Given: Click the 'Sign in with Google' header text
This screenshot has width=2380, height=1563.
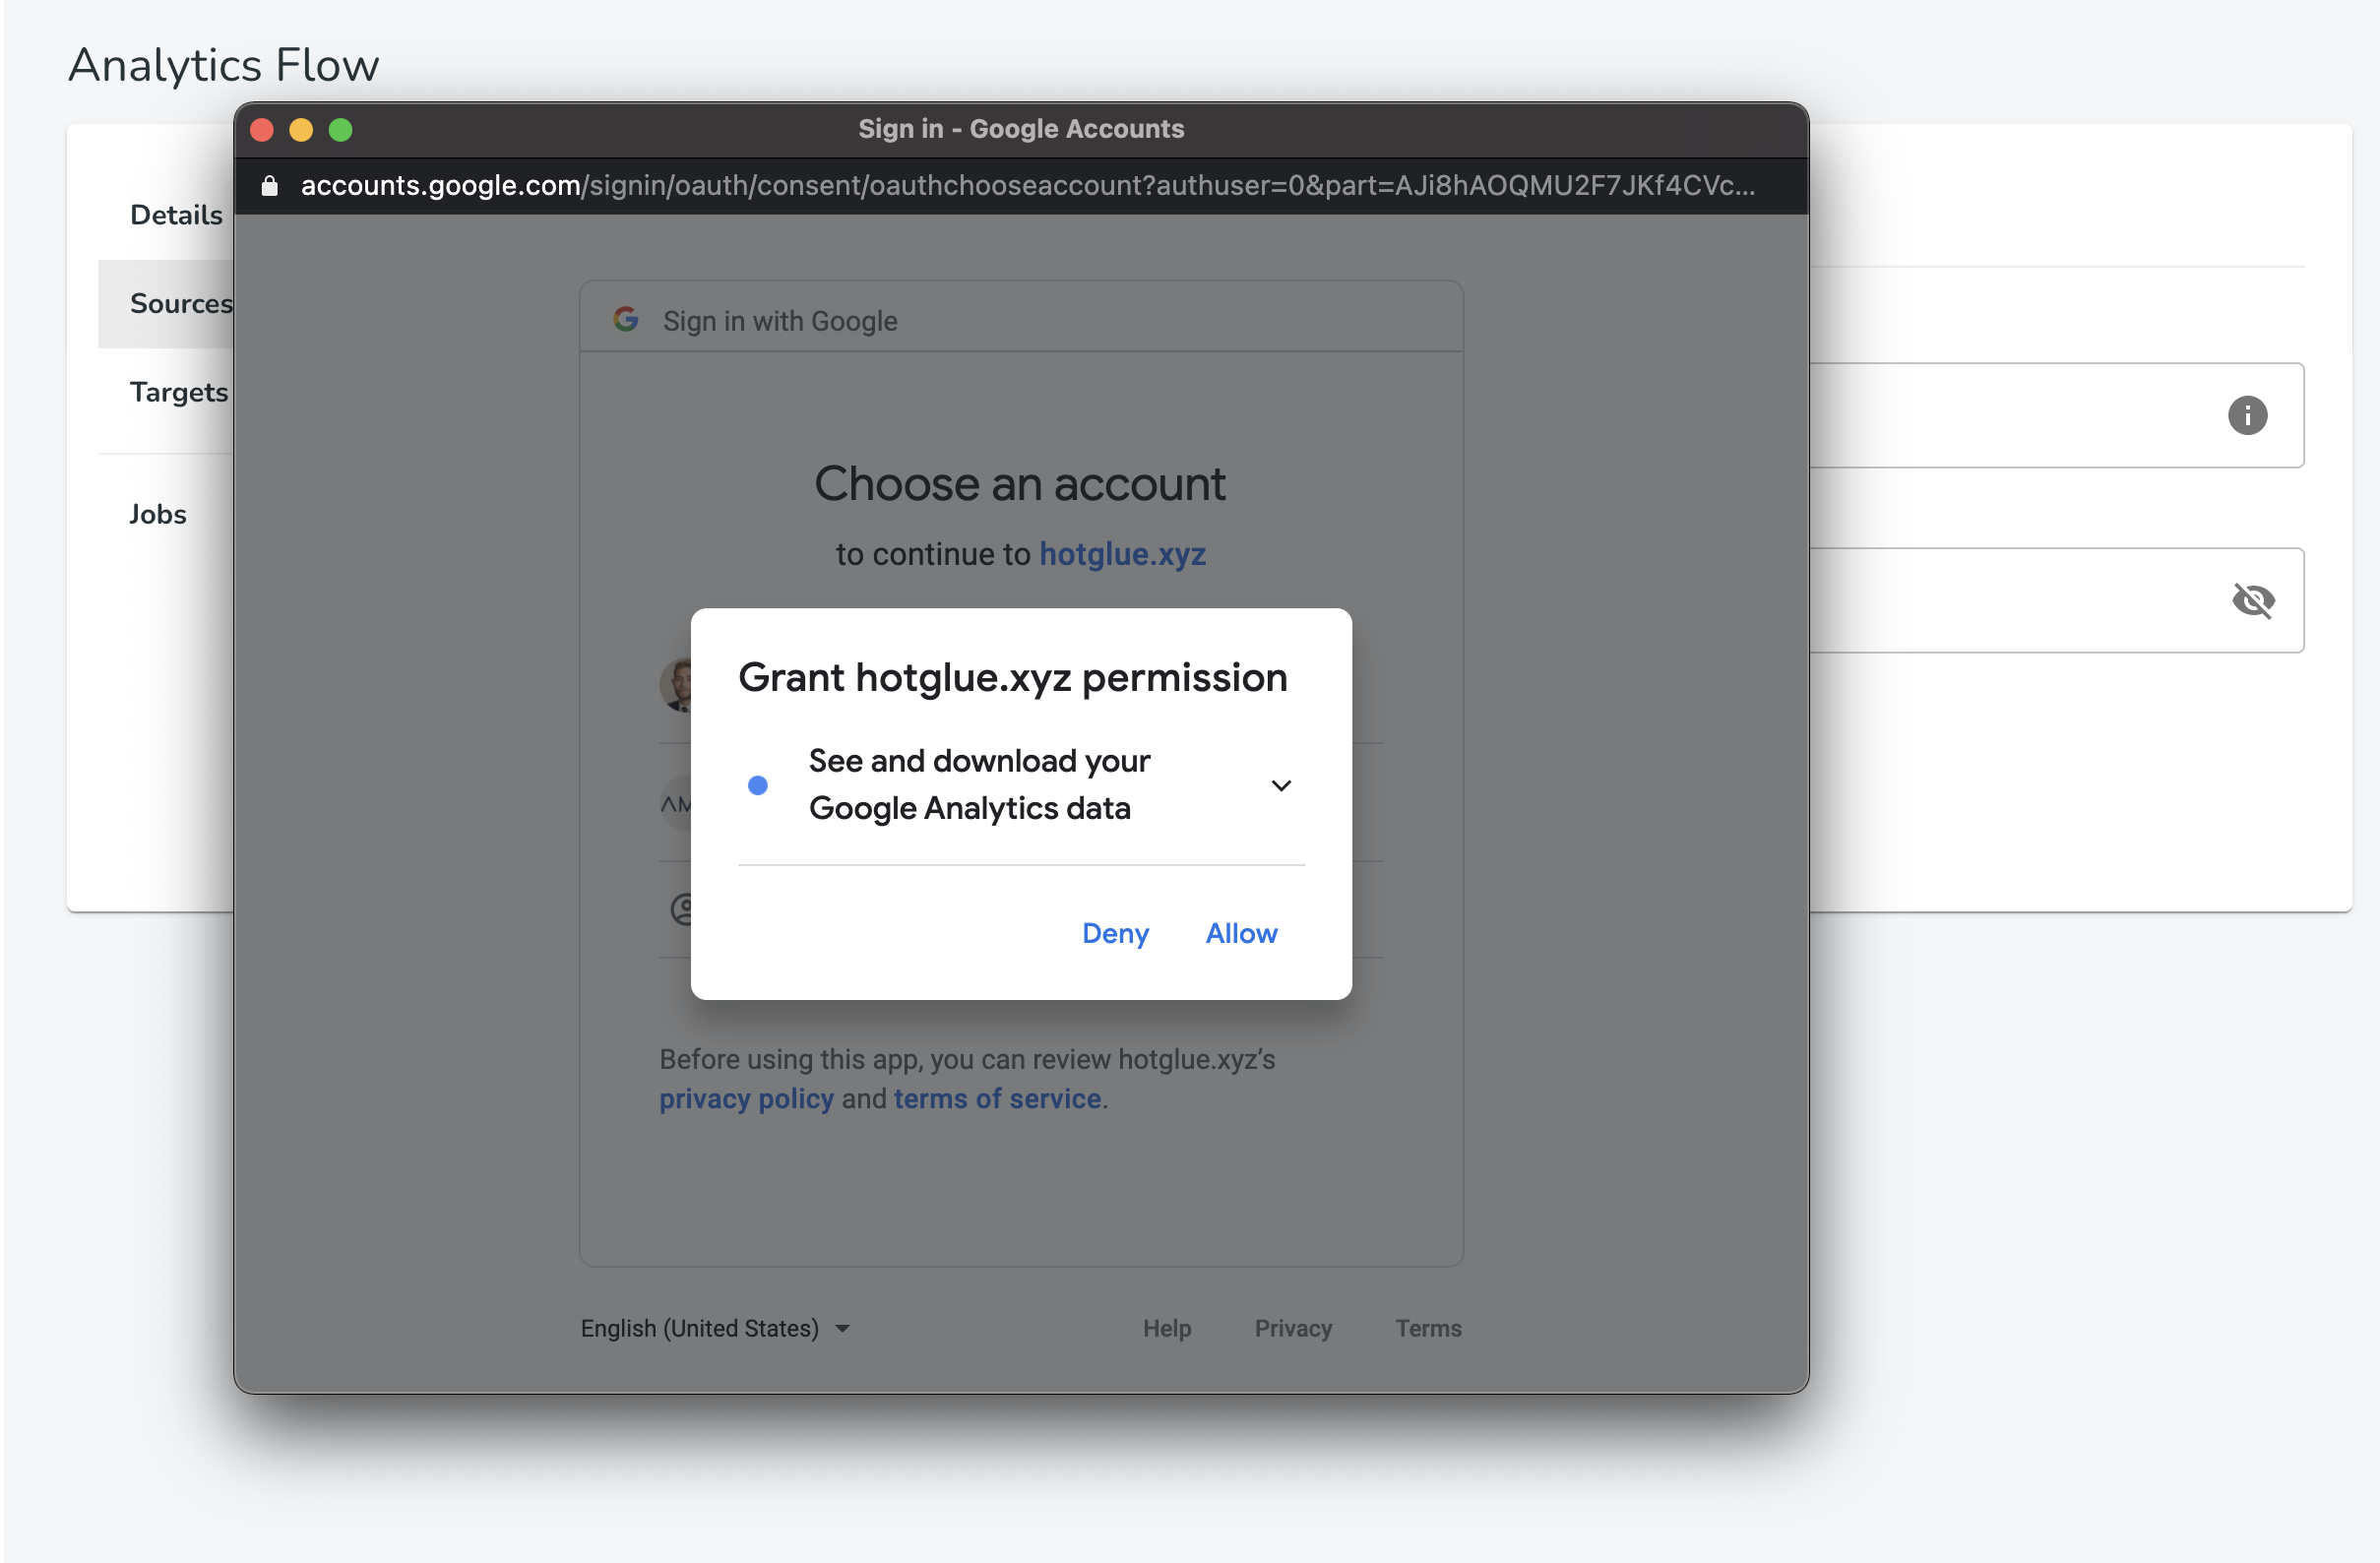Looking at the screenshot, I should coord(780,321).
